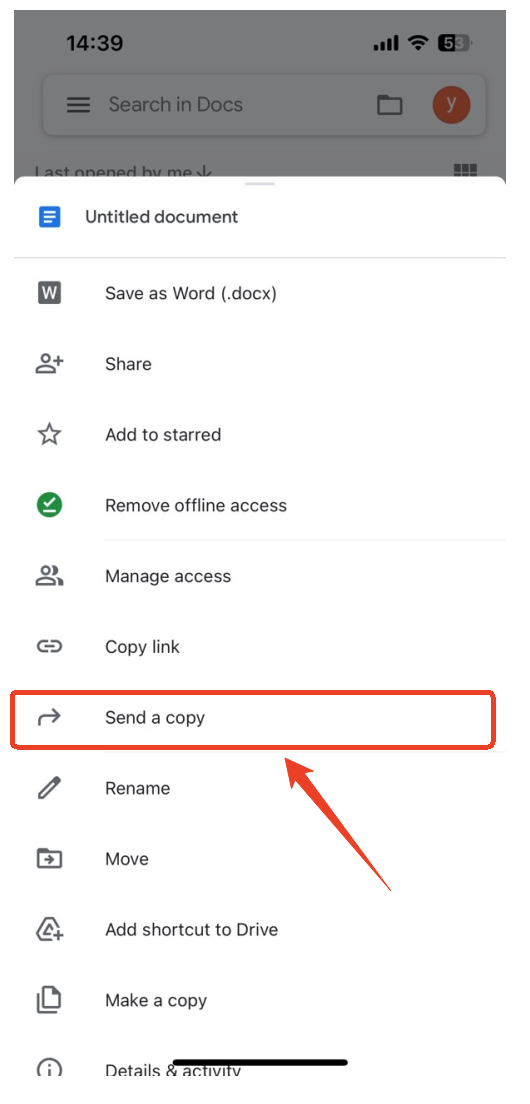Open the Last opened by me sort
Image resolution: width=530 pixels, height=1104 pixels.
tap(124, 171)
